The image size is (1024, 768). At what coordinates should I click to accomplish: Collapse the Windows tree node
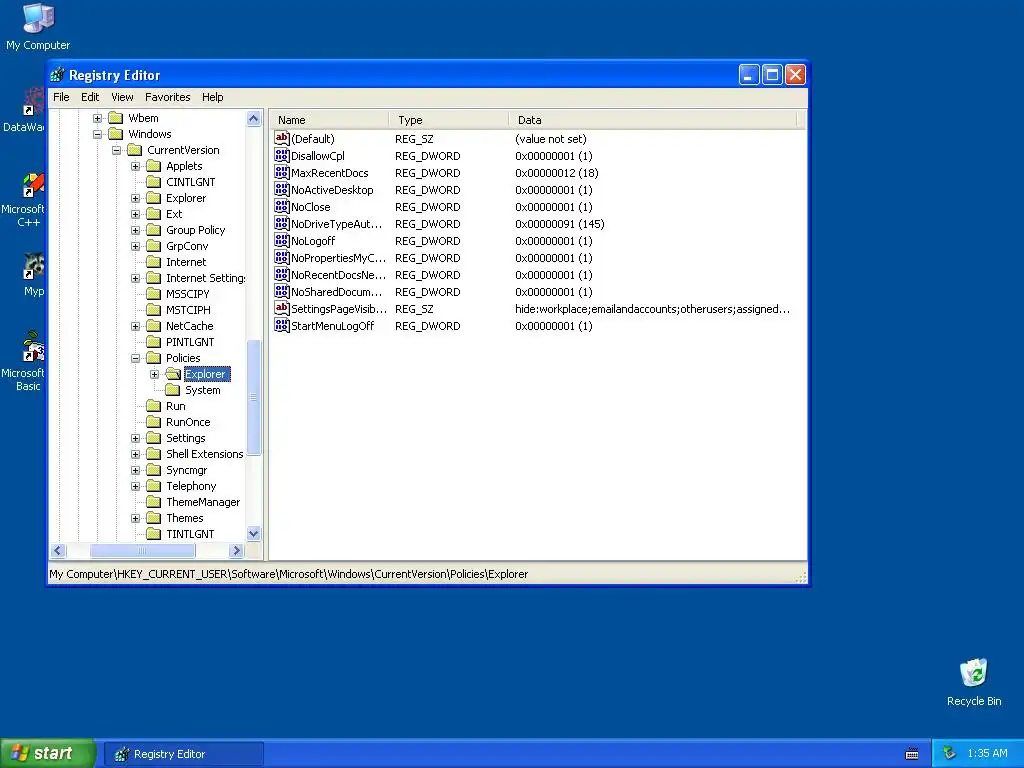tap(97, 134)
